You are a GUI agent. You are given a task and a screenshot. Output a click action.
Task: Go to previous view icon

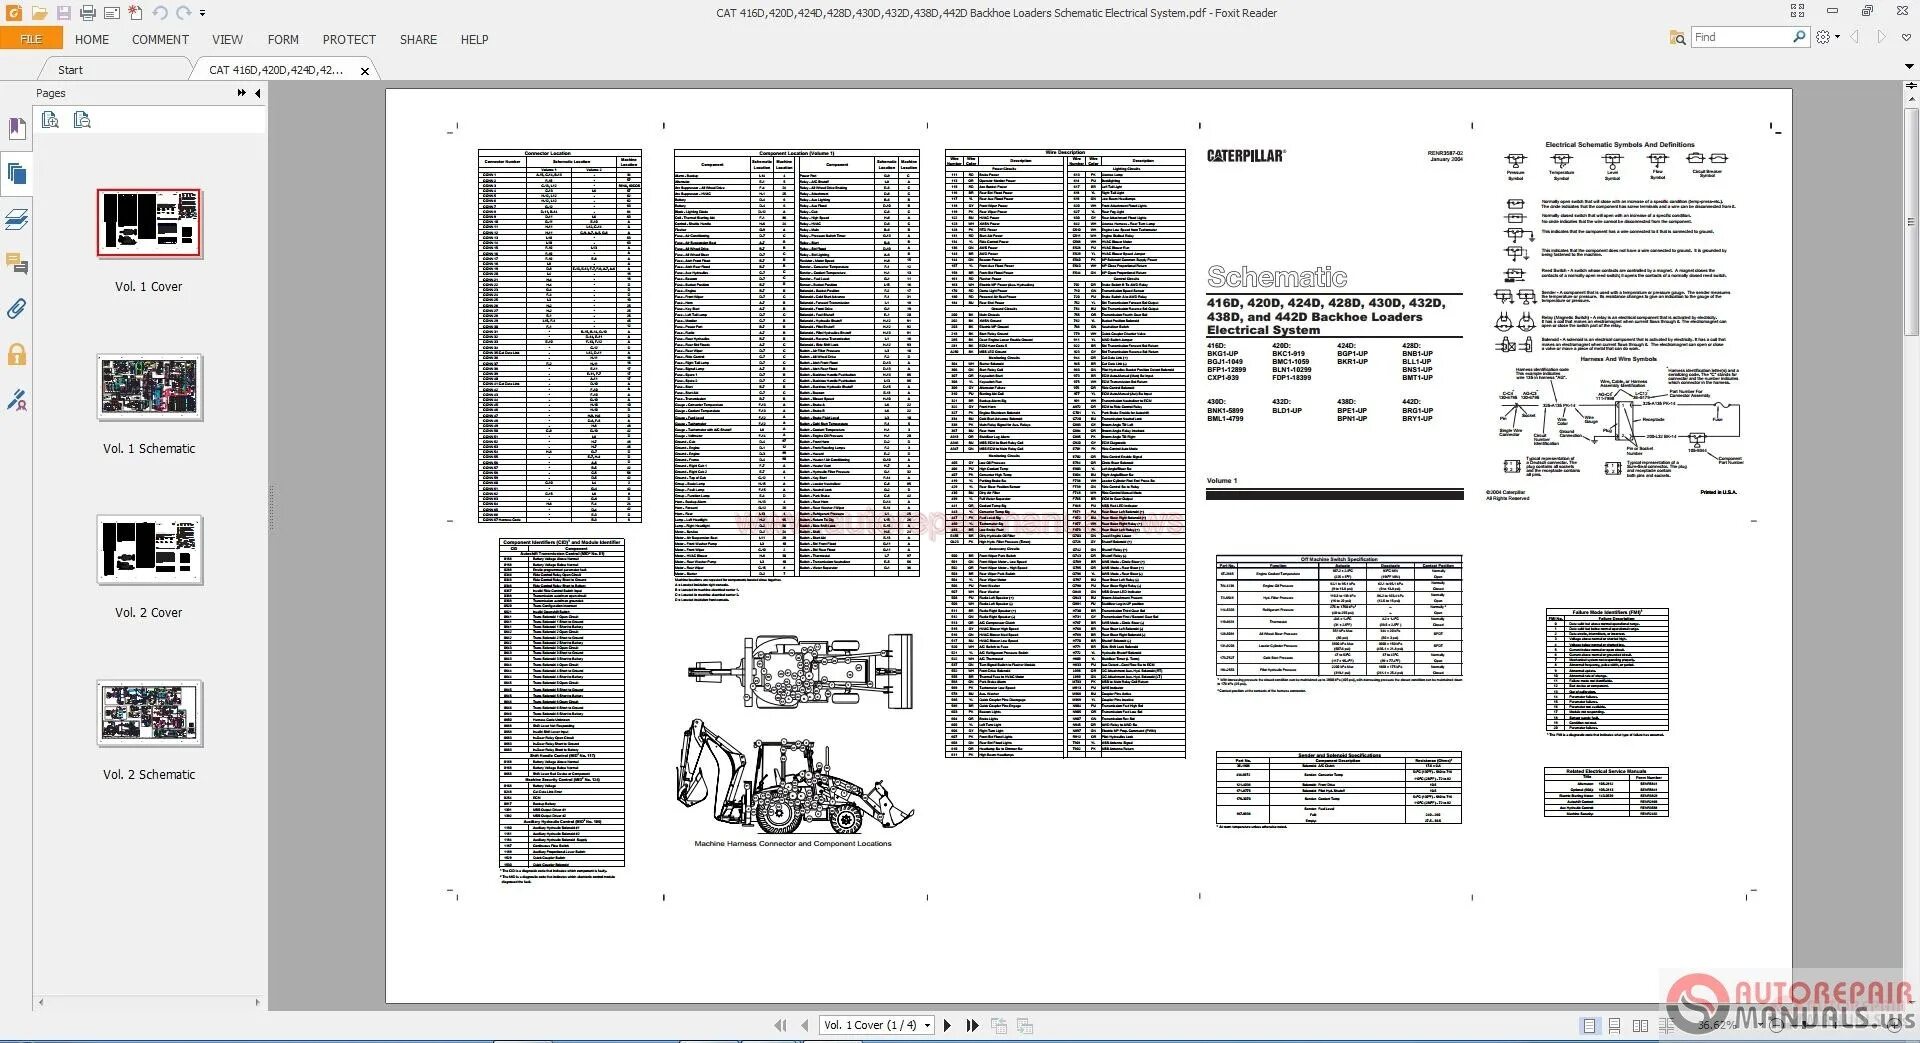click(x=998, y=1025)
